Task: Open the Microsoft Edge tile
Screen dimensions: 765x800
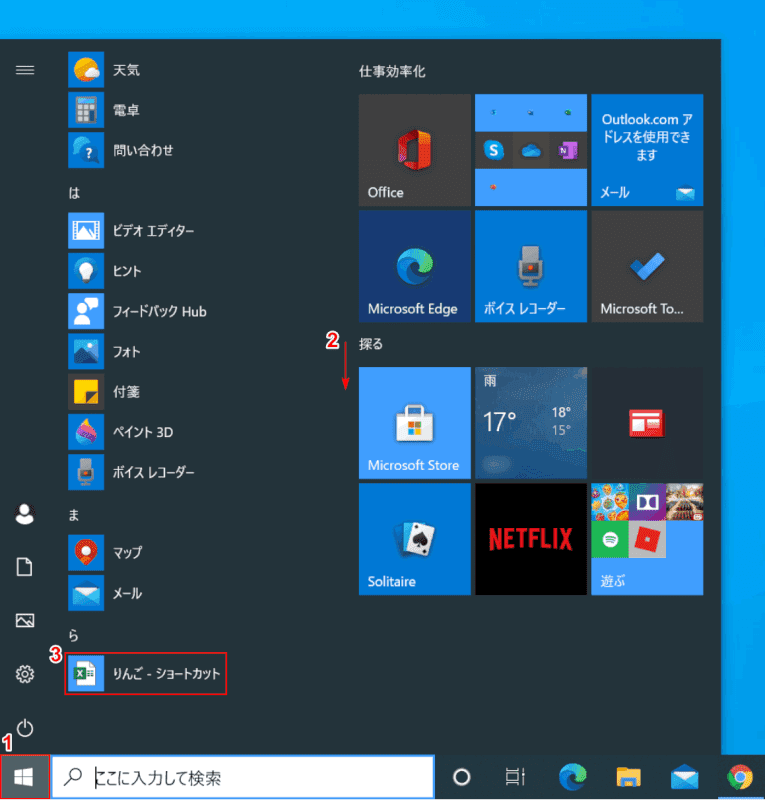Action: click(415, 266)
